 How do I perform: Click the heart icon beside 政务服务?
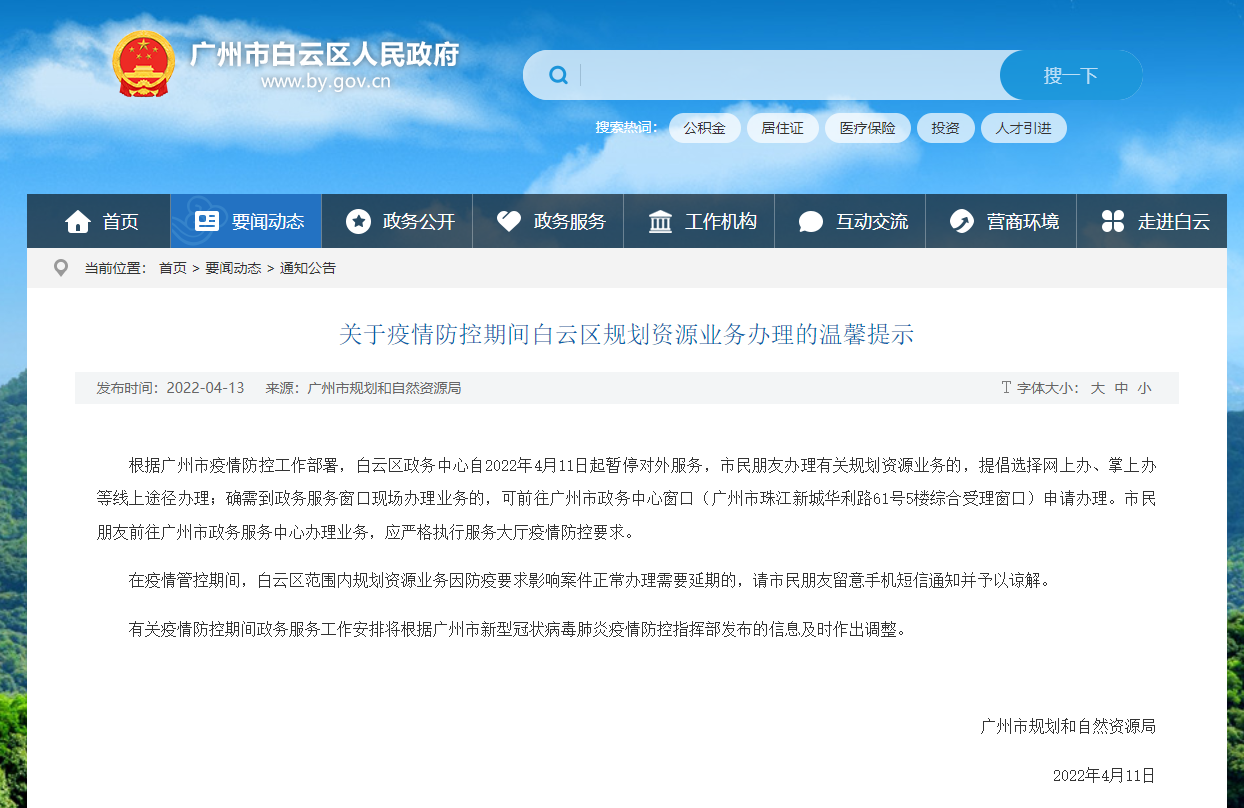(x=509, y=222)
